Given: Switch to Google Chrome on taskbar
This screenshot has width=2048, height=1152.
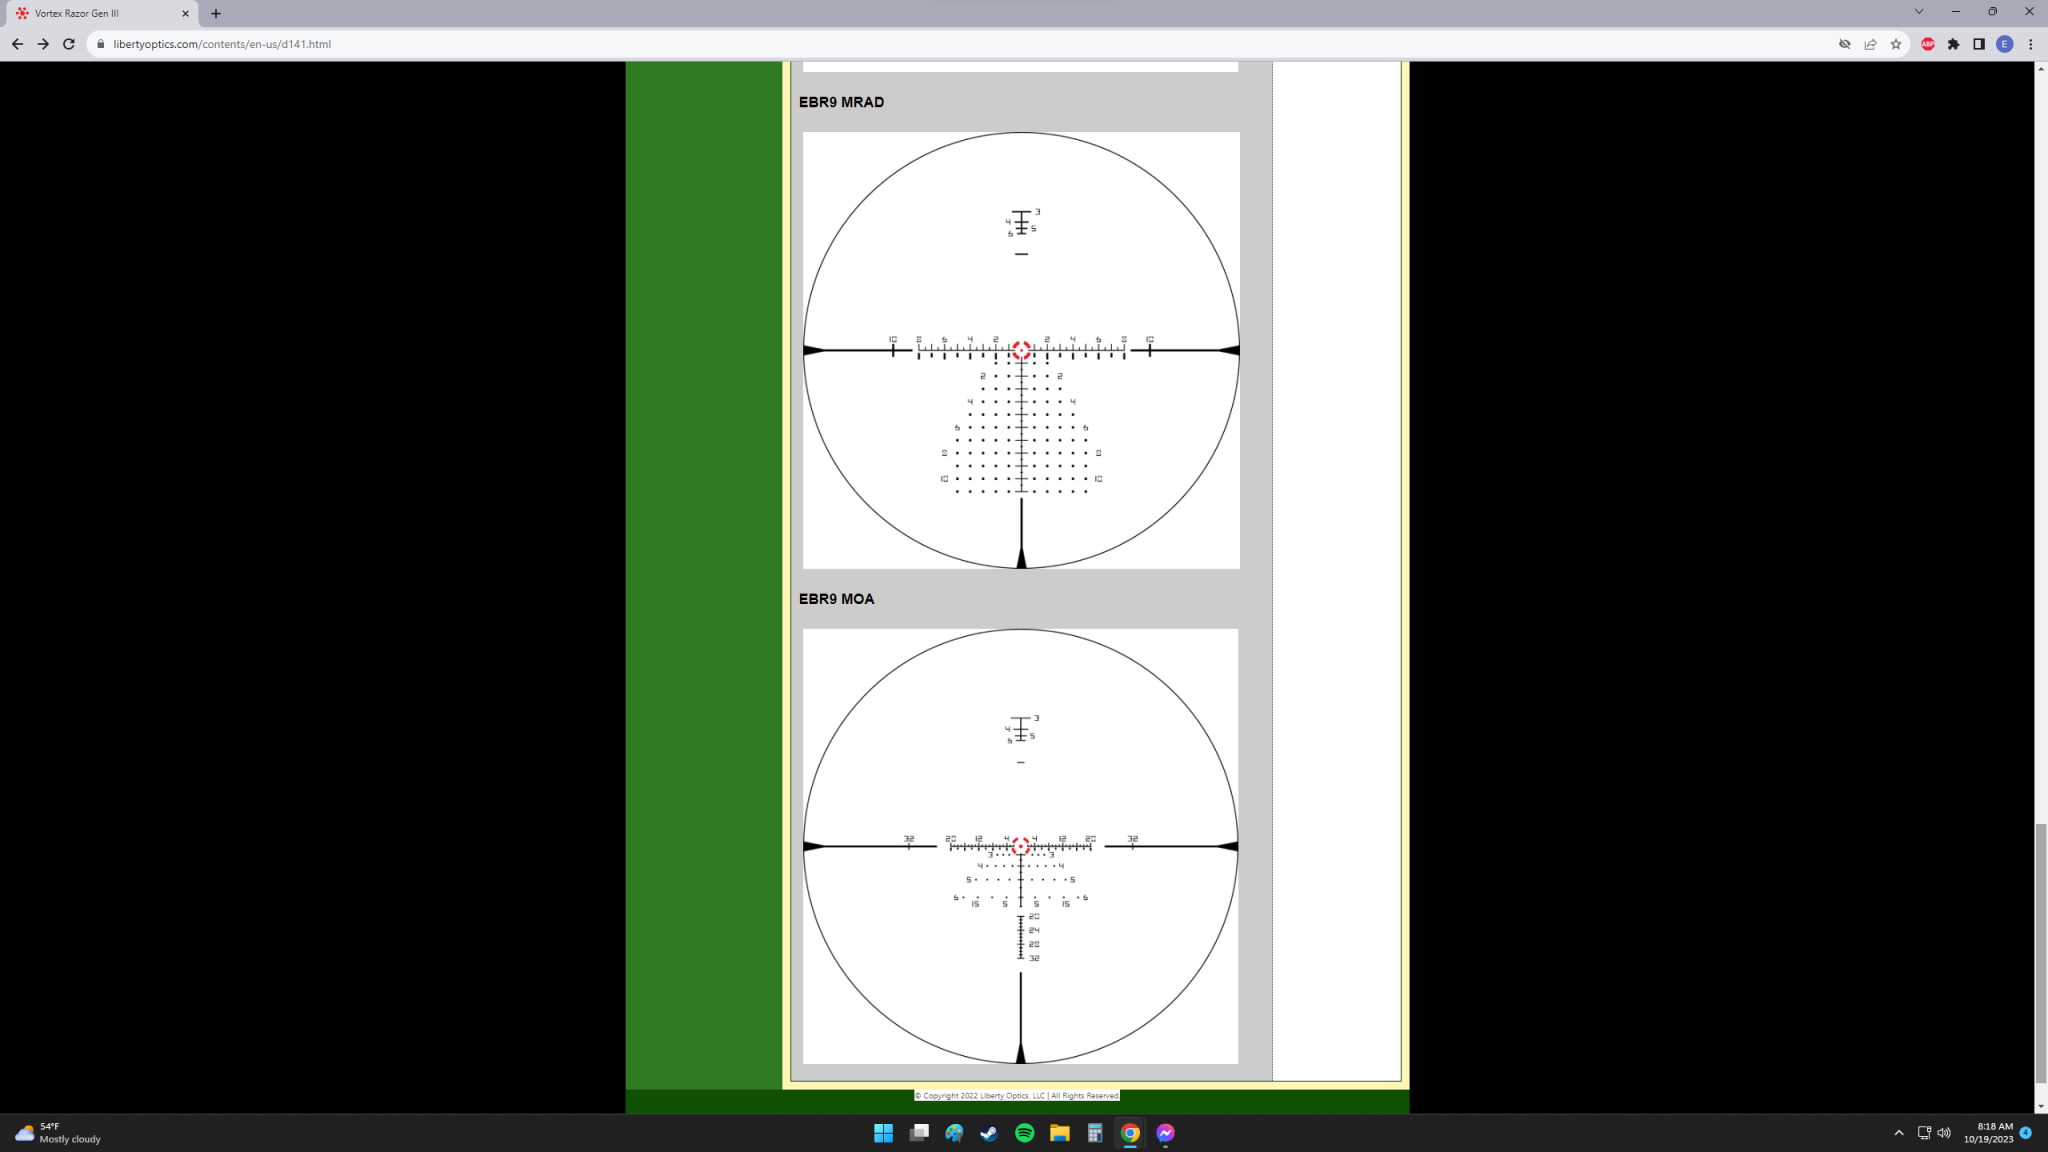Looking at the screenshot, I should tap(1130, 1133).
